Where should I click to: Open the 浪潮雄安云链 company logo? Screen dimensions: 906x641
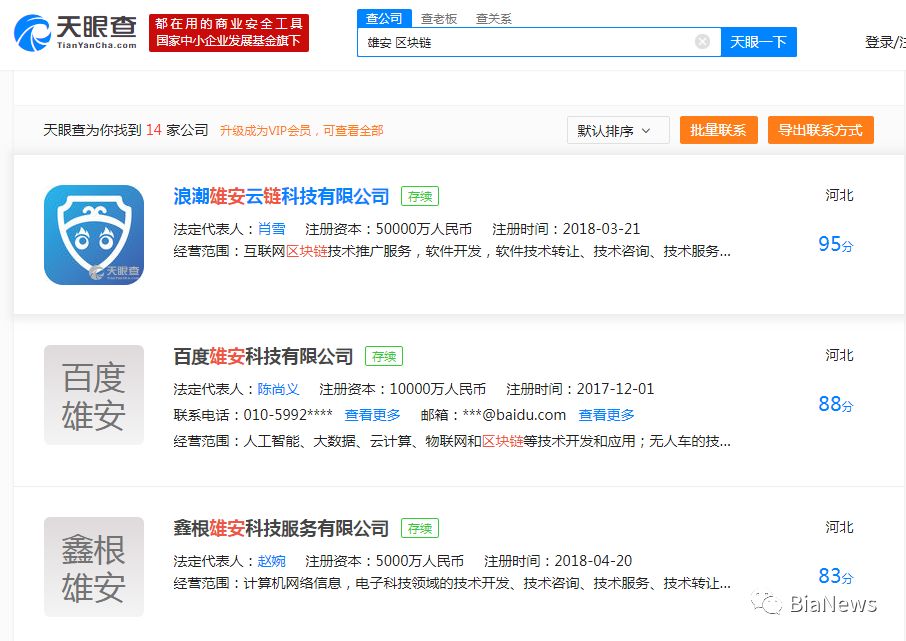tap(94, 235)
